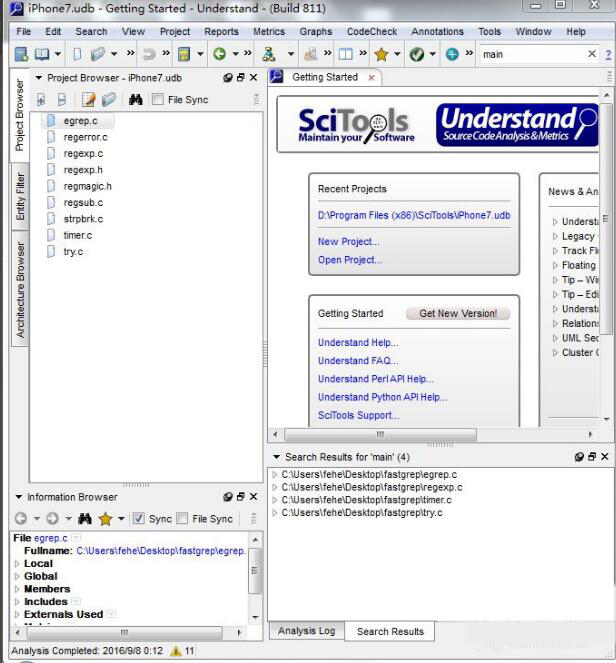This screenshot has height=663, width=616.
Task: Click the binoculars find icon in Project Browser
Action: click(135, 100)
